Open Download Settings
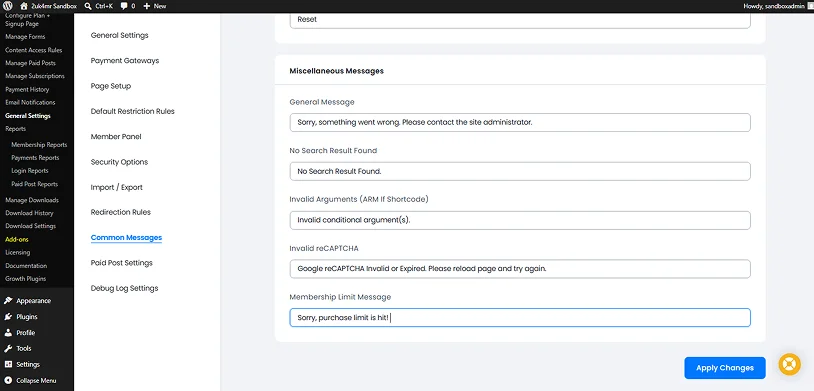Screen dimensions: 814x391 tap(31, 226)
